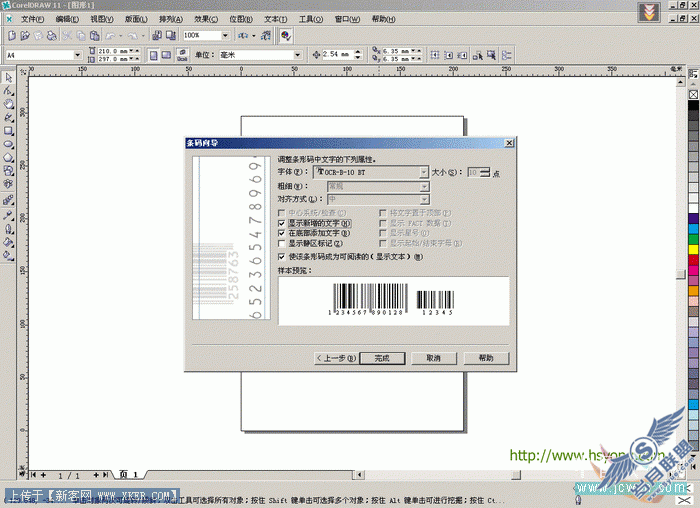Open the 文本 menu
This screenshot has width=700, height=508.
click(275, 19)
